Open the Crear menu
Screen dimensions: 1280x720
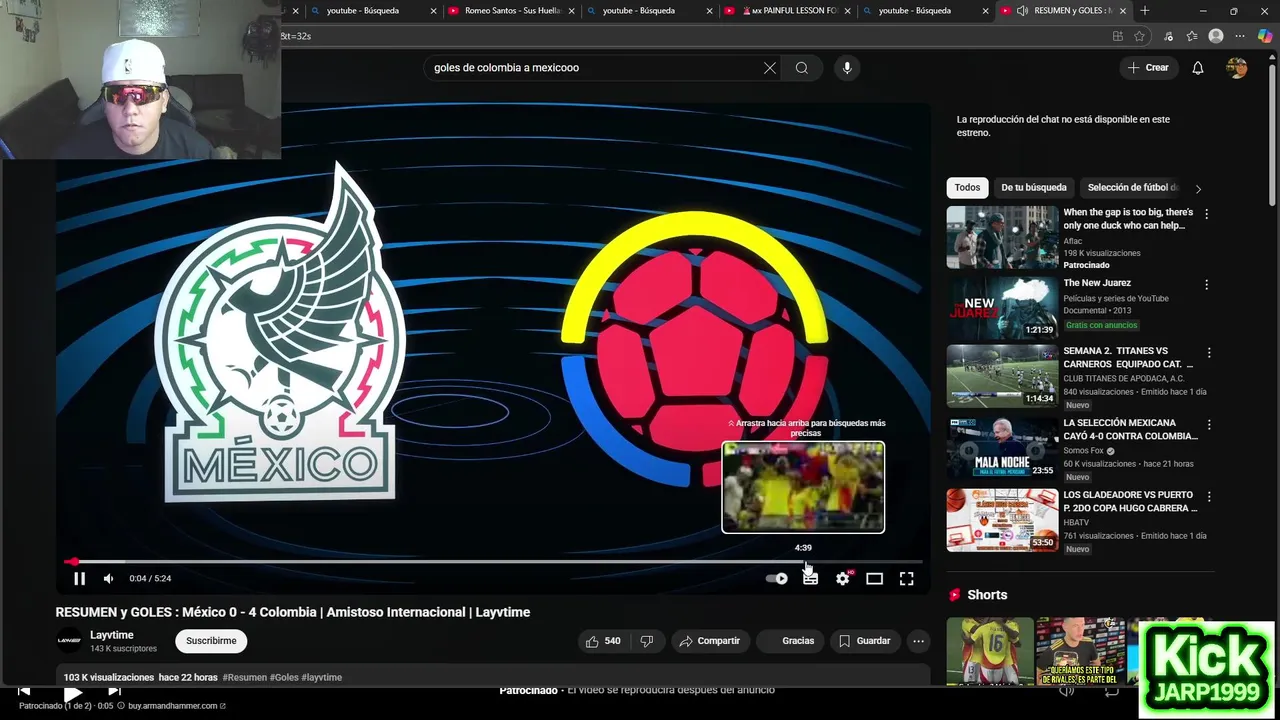1148,68
